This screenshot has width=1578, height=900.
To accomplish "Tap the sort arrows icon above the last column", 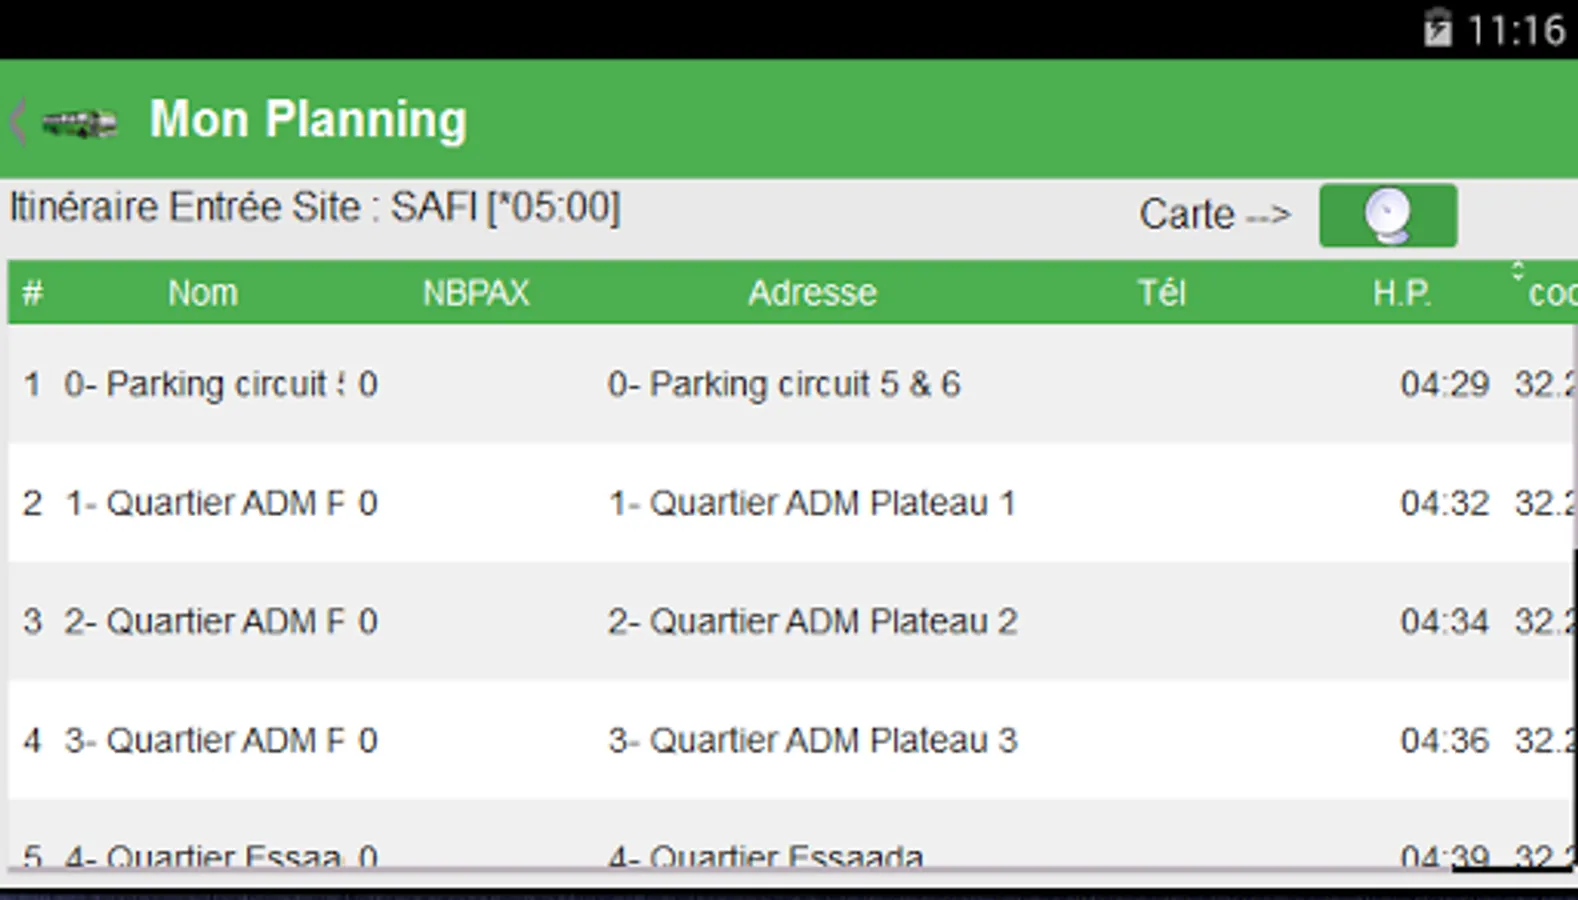I will [1517, 271].
